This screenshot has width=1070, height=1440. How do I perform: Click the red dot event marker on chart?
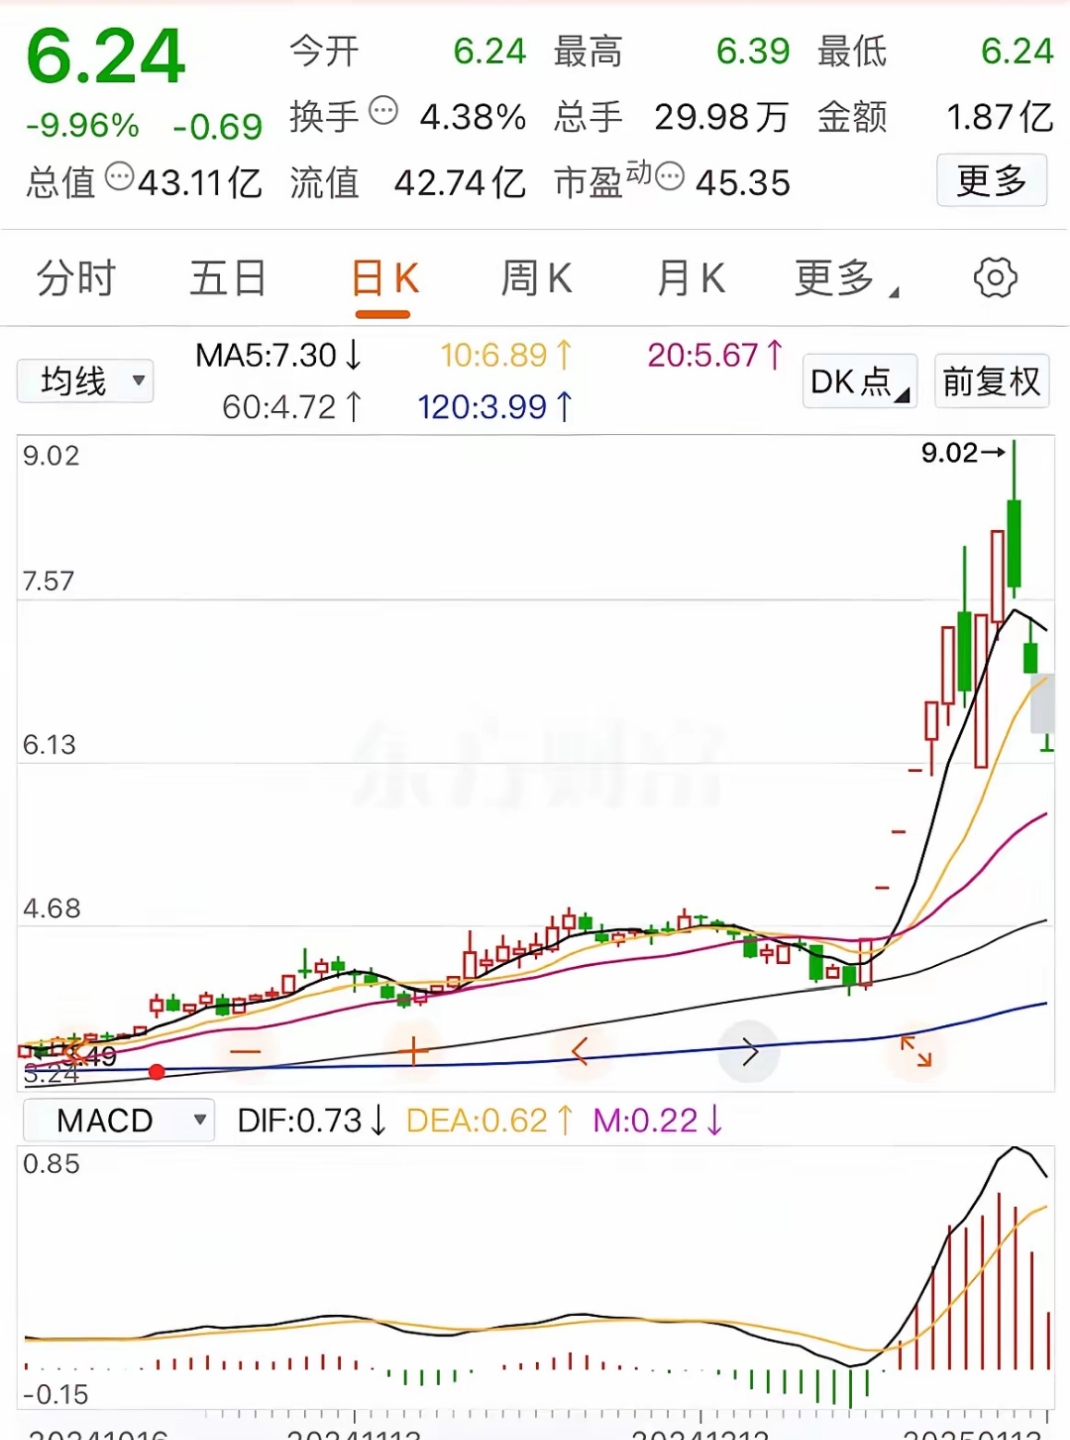coord(157,1071)
